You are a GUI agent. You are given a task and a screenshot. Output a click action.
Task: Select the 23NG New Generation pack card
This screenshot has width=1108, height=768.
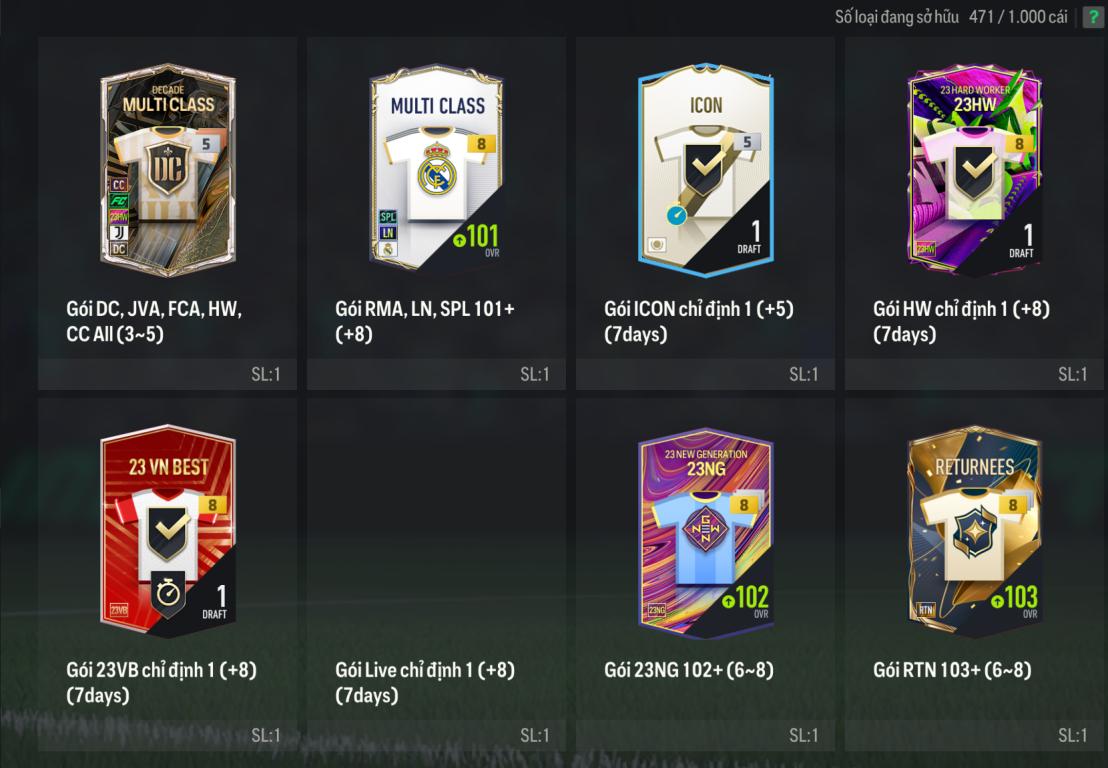706,533
